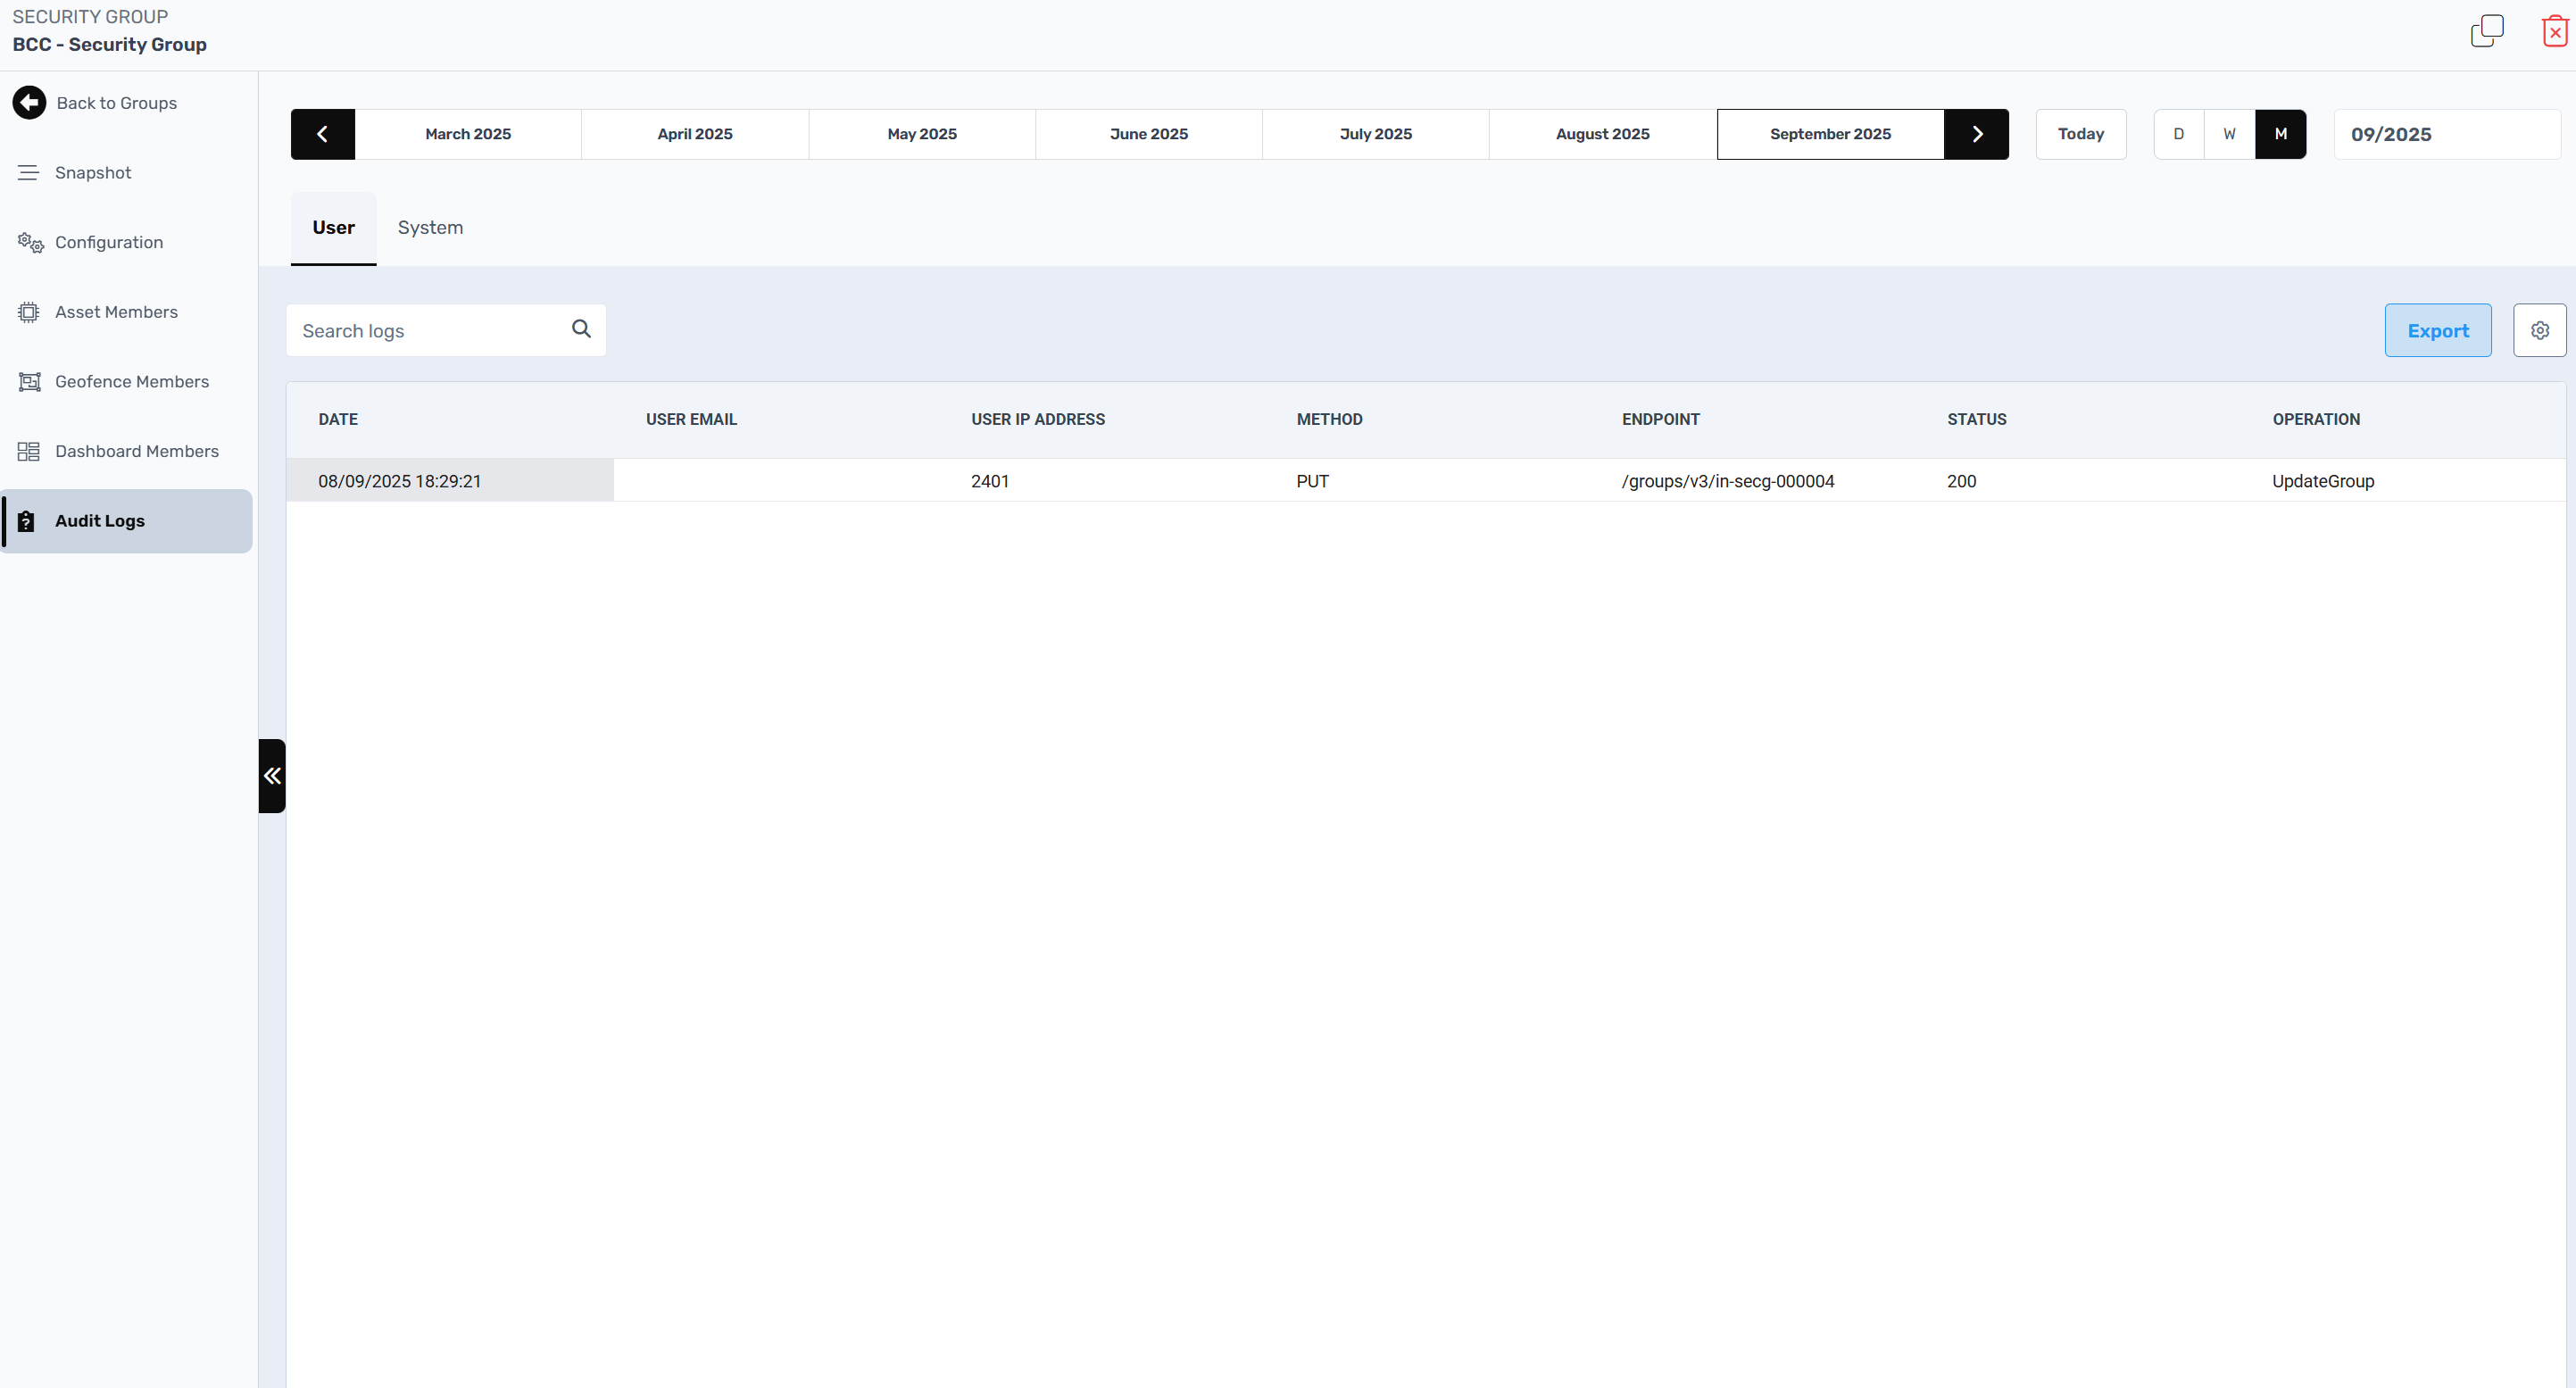Sort by DATE column header
2576x1388 pixels.
[x=338, y=419]
